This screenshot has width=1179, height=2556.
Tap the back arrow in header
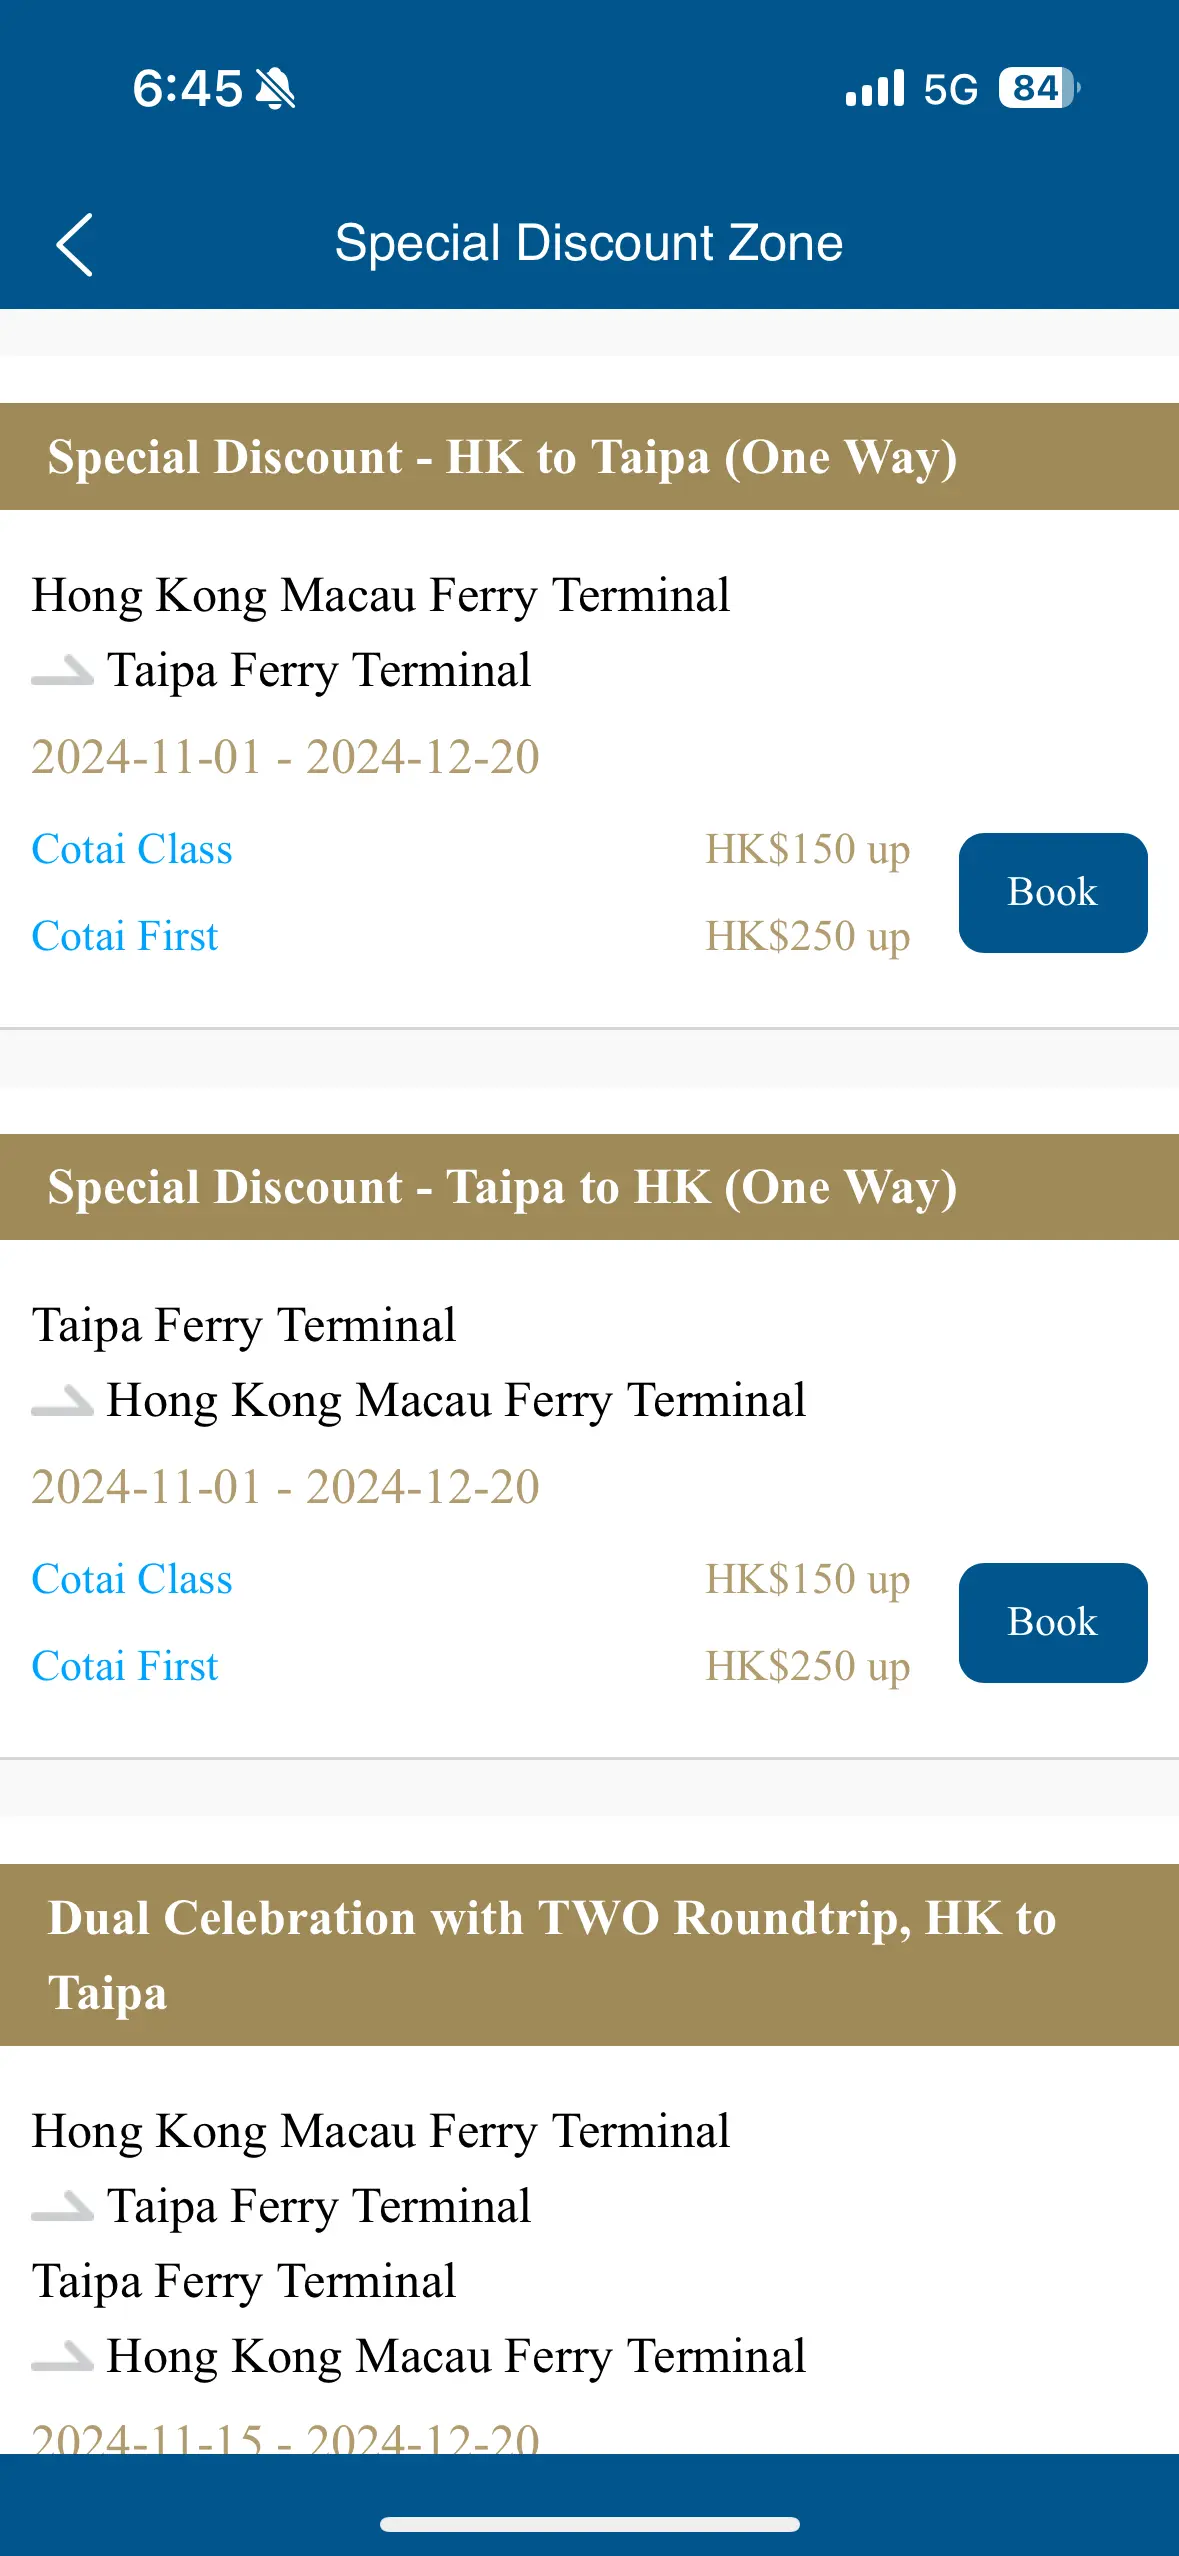point(74,244)
